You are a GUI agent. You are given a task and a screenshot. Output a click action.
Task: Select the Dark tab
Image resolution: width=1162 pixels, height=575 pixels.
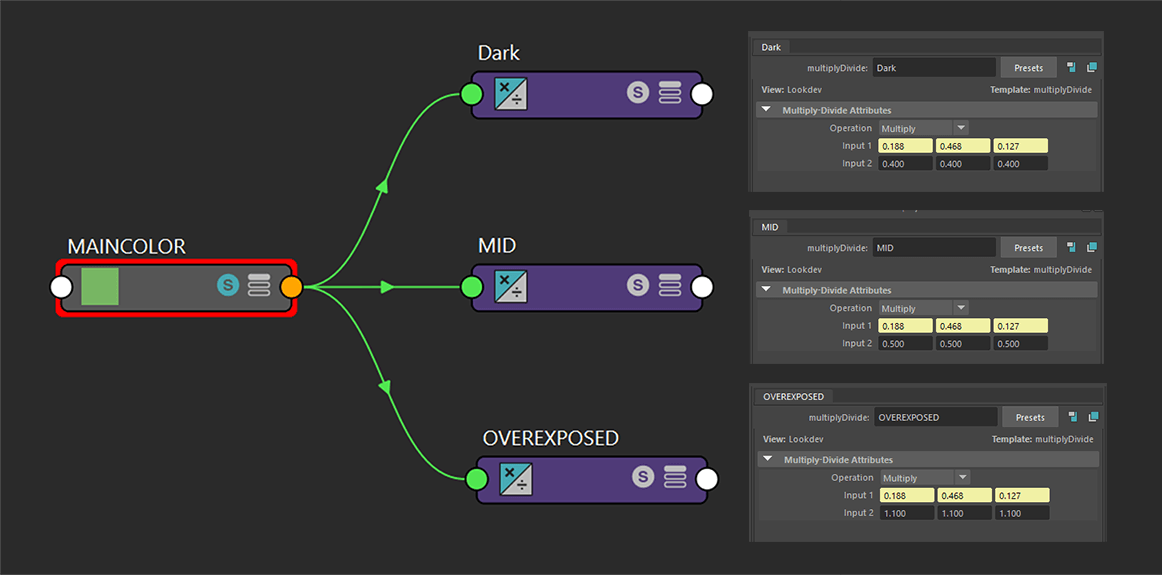[x=771, y=47]
